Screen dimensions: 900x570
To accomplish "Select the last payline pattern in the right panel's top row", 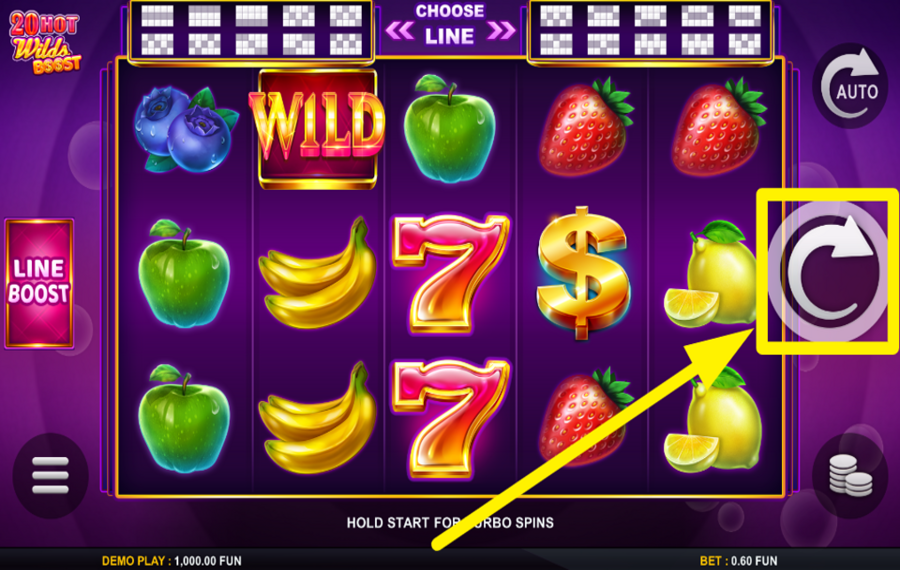I will pyautogui.click(x=744, y=16).
